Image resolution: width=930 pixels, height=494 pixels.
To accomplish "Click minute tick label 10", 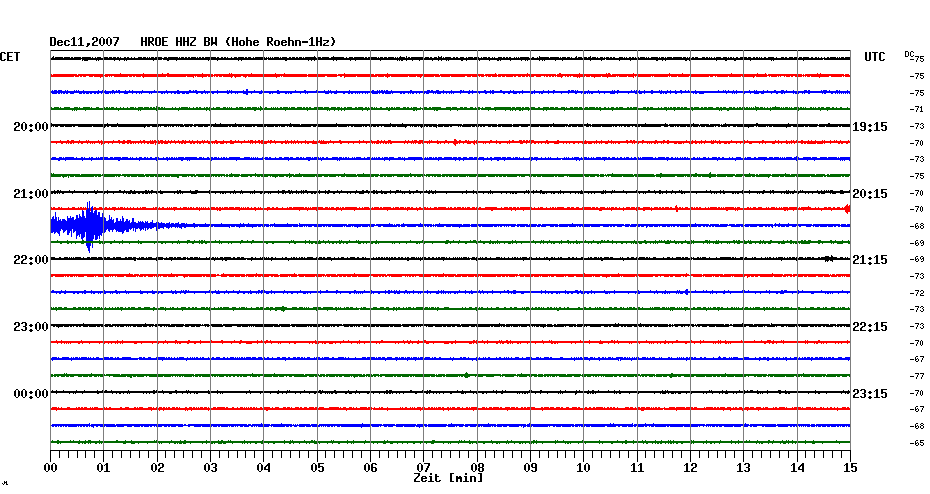I will tap(584, 468).
